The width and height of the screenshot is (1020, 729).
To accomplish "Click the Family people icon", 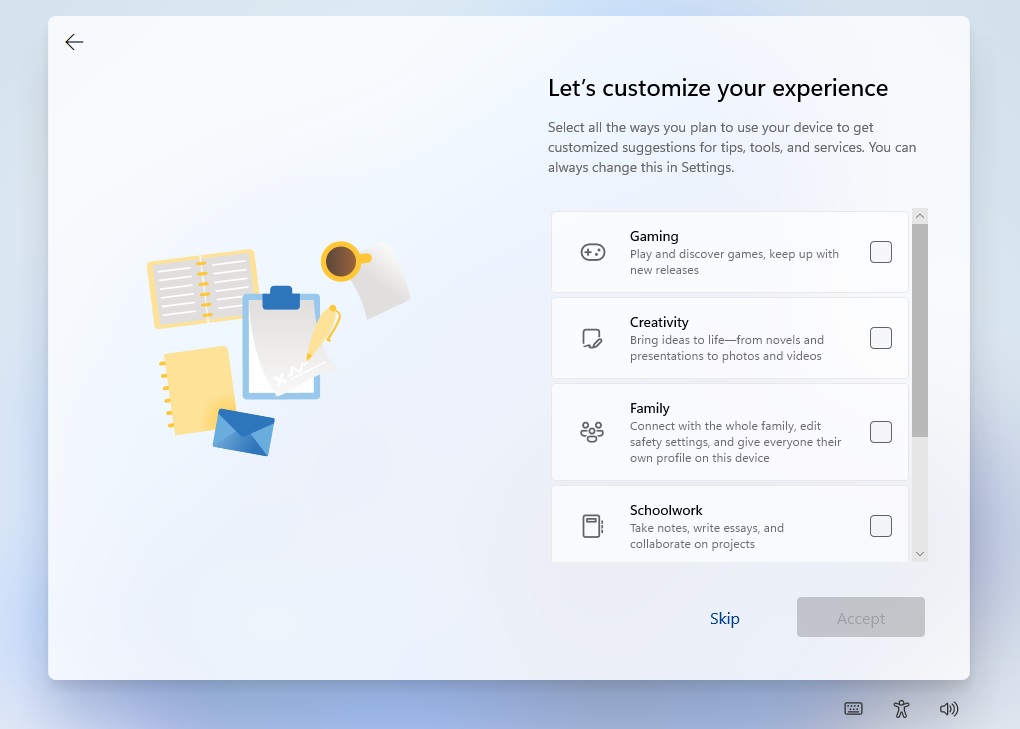I will tap(592, 432).
